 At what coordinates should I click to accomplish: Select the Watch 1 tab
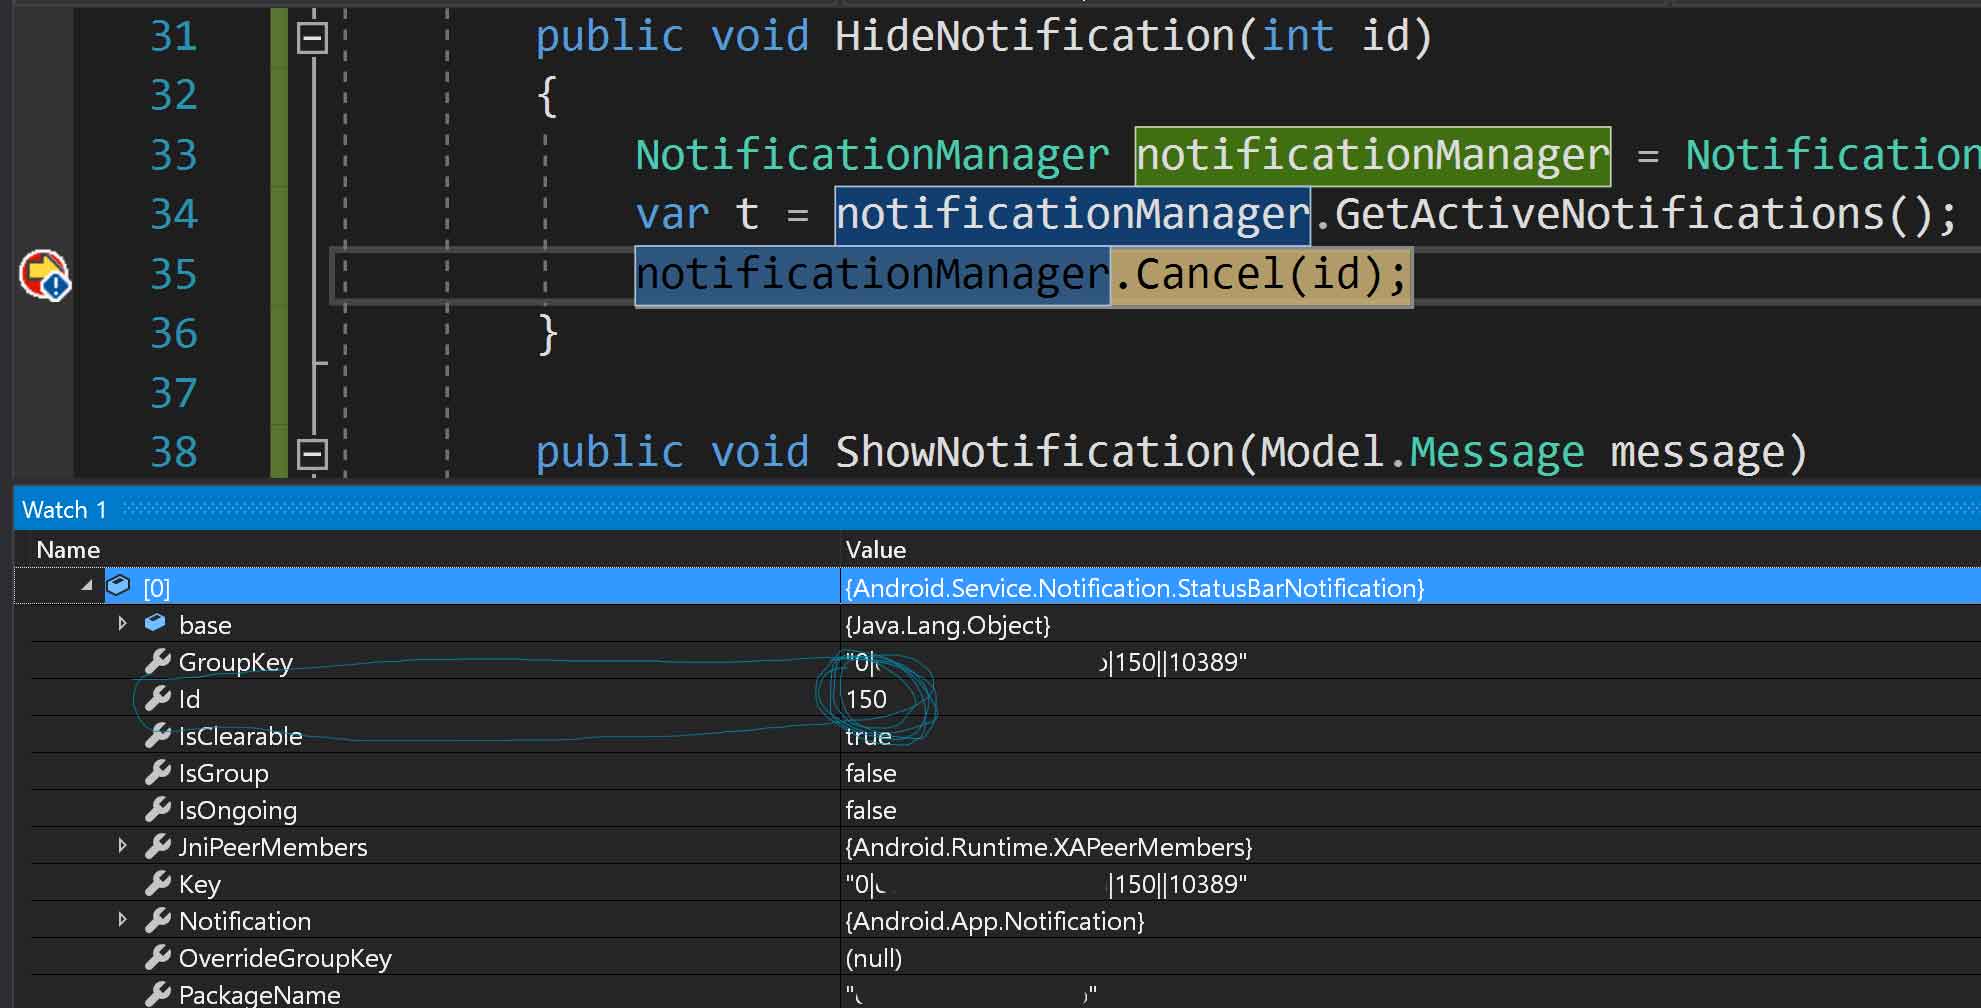pos(64,509)
